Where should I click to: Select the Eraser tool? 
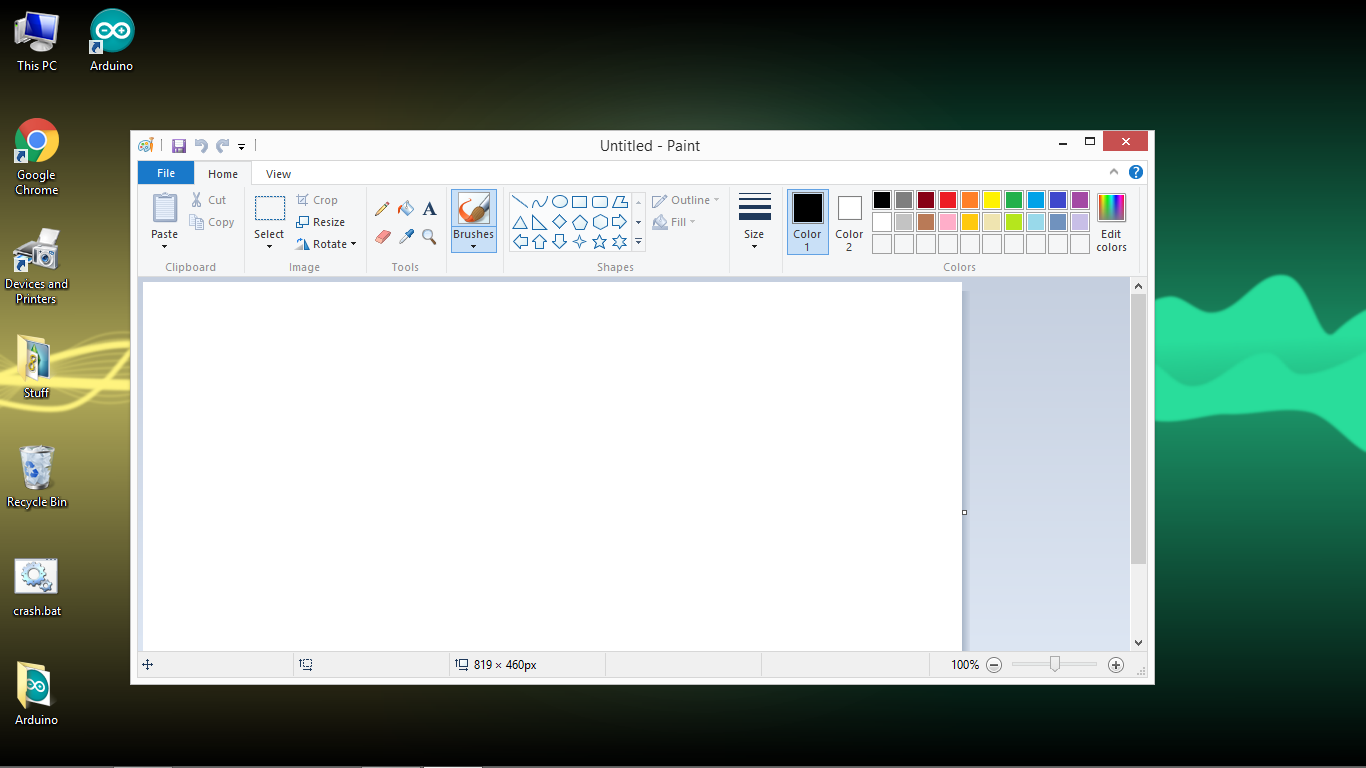[x=382, y=237]
